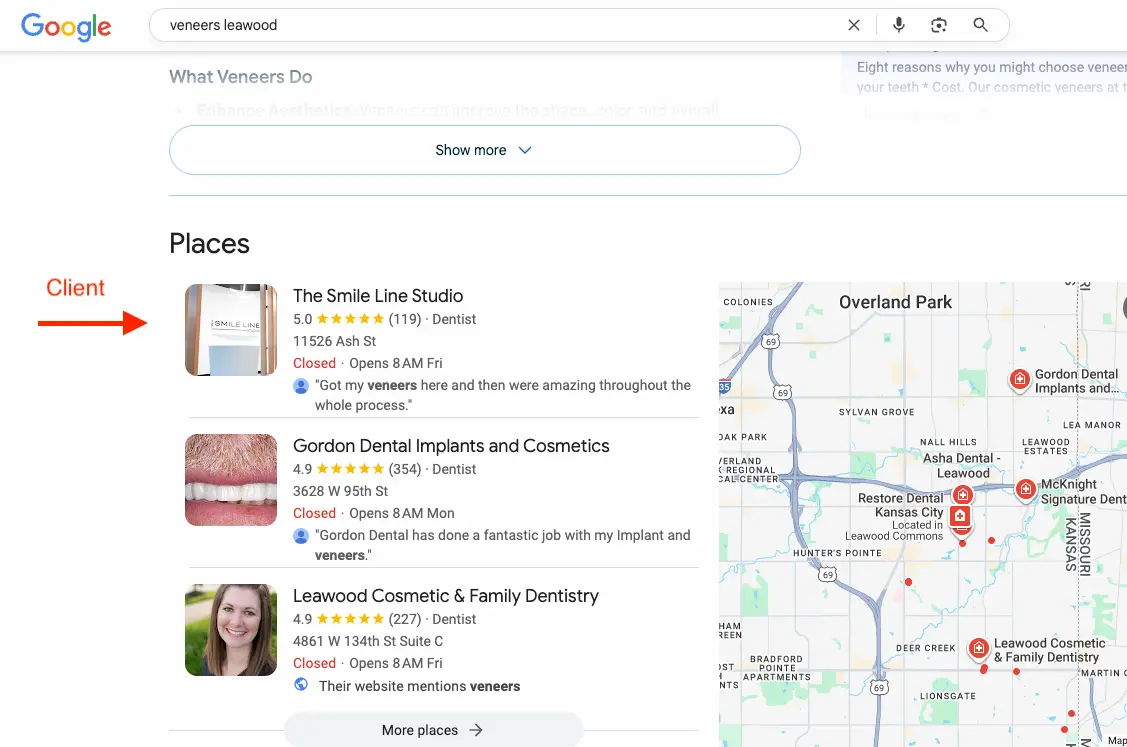Click the globe icon beside 'Their website mentions veneers'

point(301,685)
